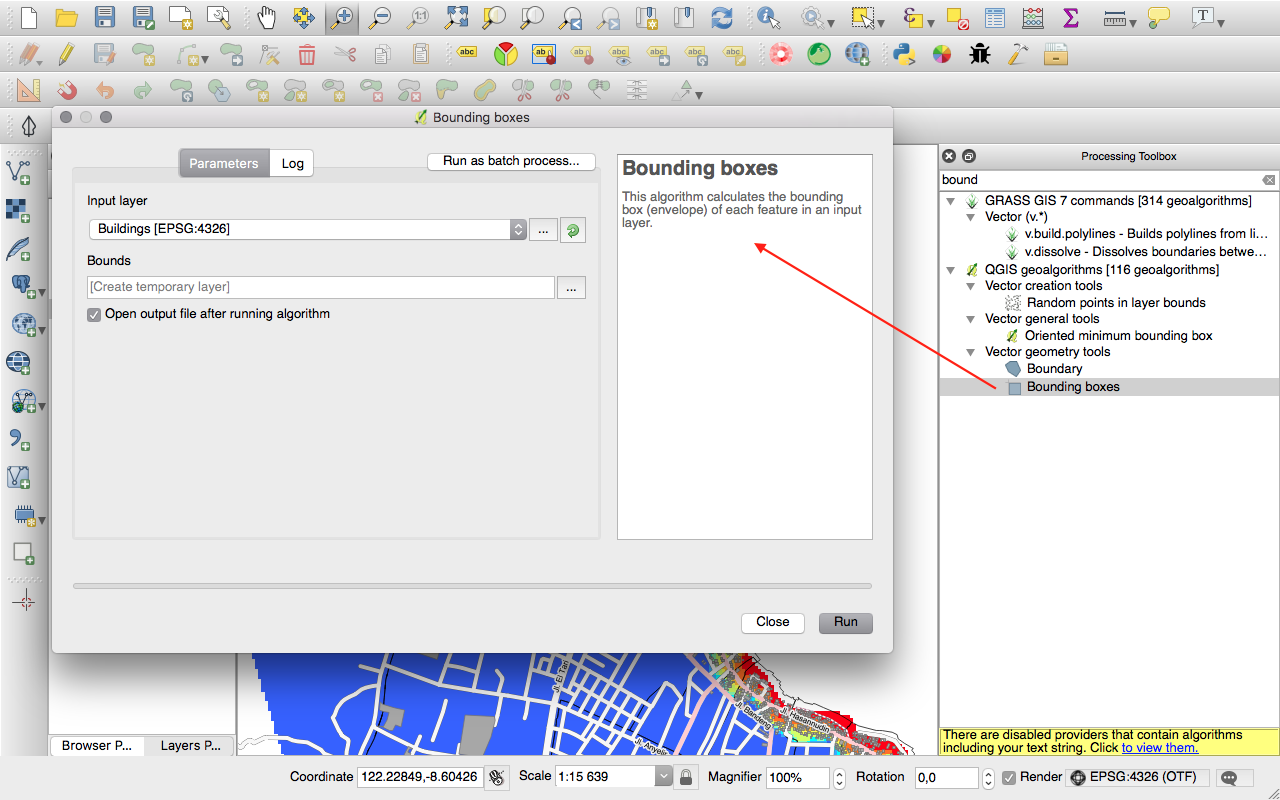The image size is (1280, 800).
Task: Click Zoom Full extent arrows icon
Action: point(456,17)
